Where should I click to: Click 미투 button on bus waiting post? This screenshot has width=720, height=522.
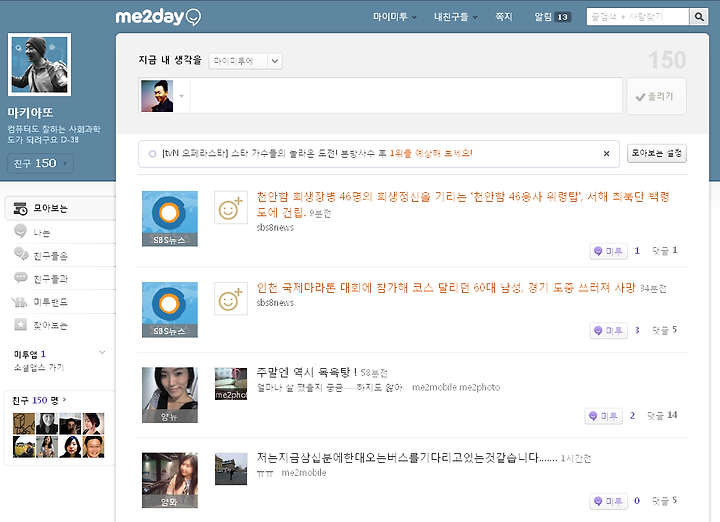608,501
